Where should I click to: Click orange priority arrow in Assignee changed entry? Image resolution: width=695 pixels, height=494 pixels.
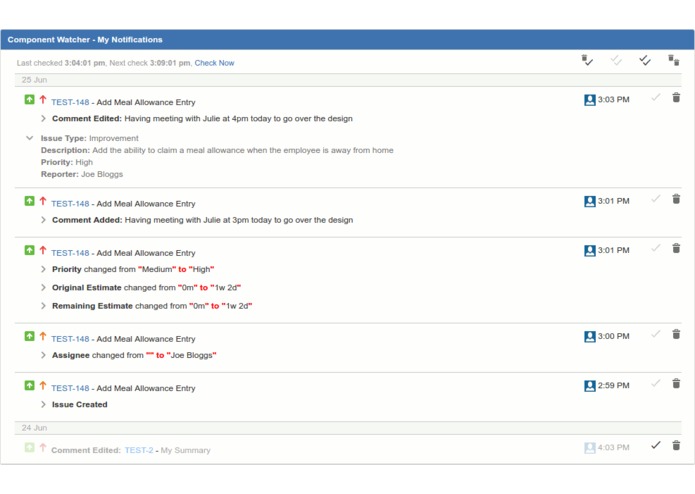[x=43, y=336]
